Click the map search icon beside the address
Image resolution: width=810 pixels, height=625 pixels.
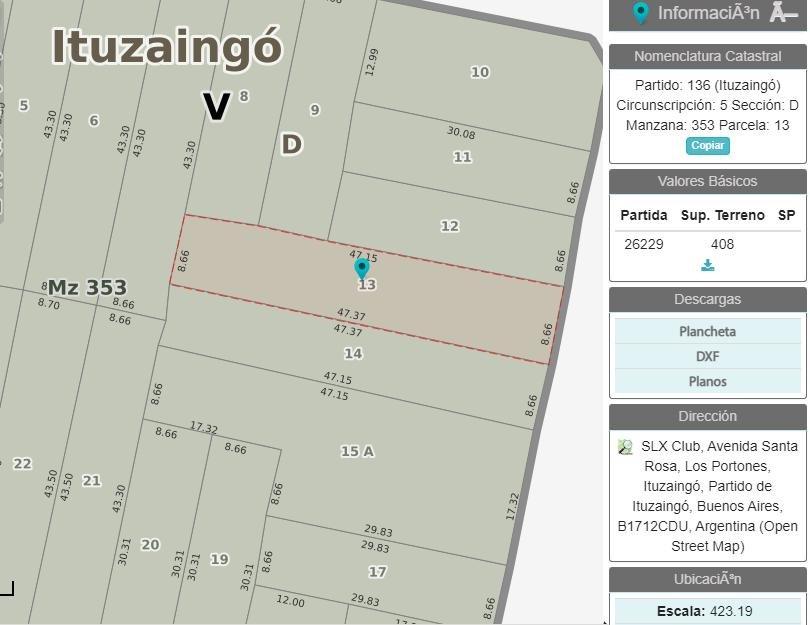(x=625, y=447)
